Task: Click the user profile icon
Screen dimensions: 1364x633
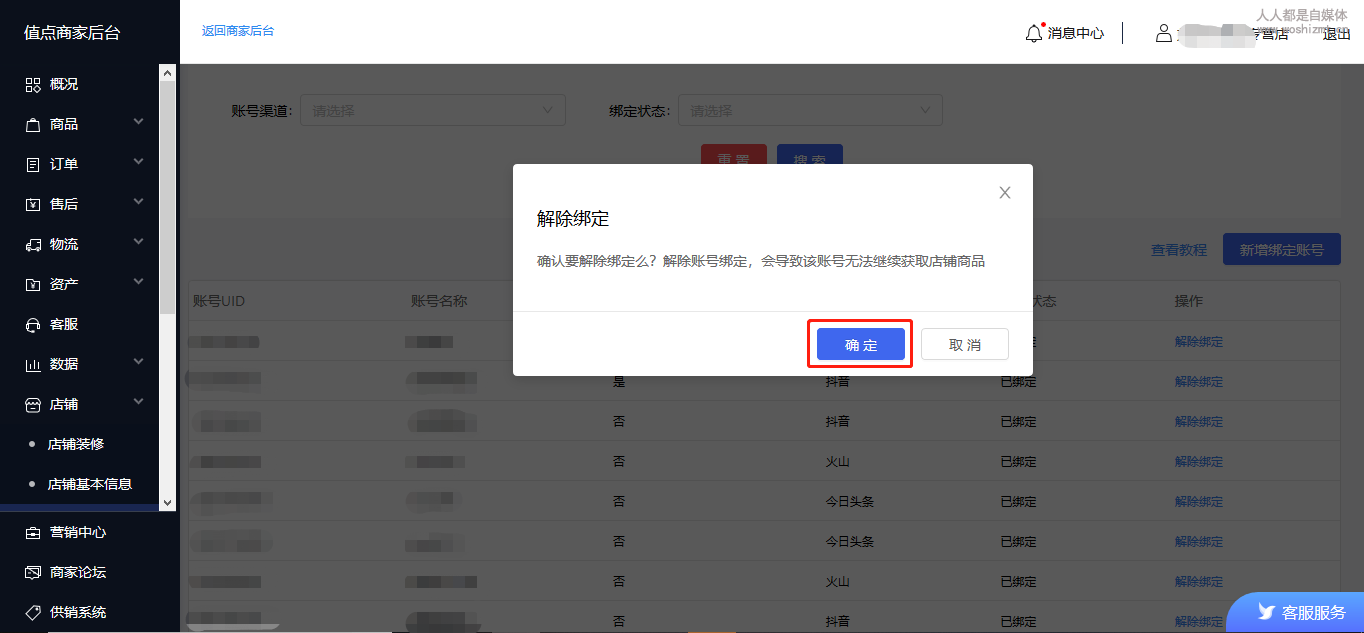Action: tap(1163, 33)
